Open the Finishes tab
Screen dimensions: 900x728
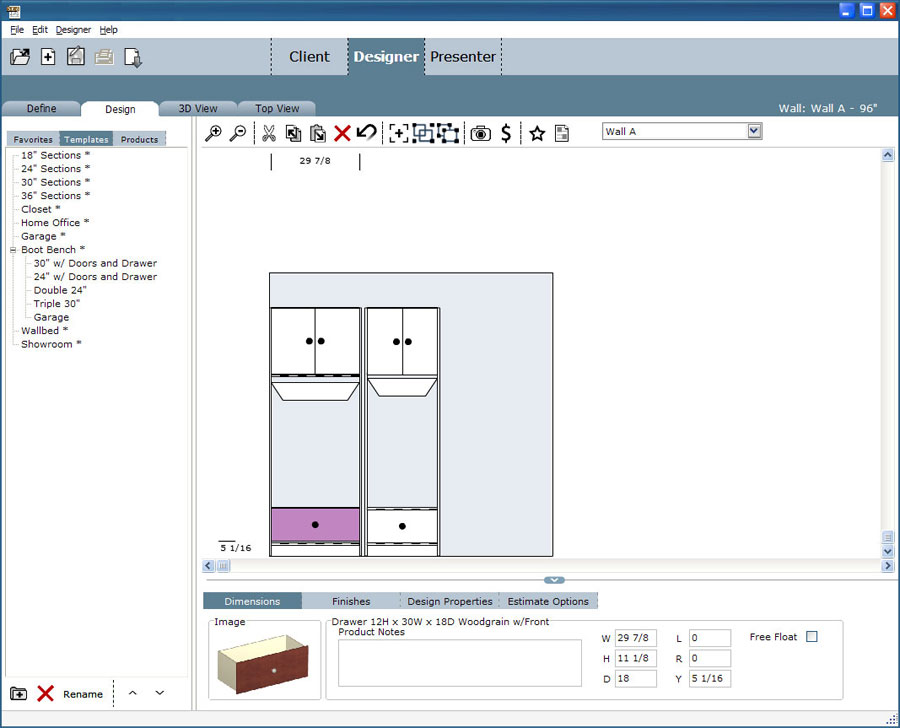[x=351, y=601]
